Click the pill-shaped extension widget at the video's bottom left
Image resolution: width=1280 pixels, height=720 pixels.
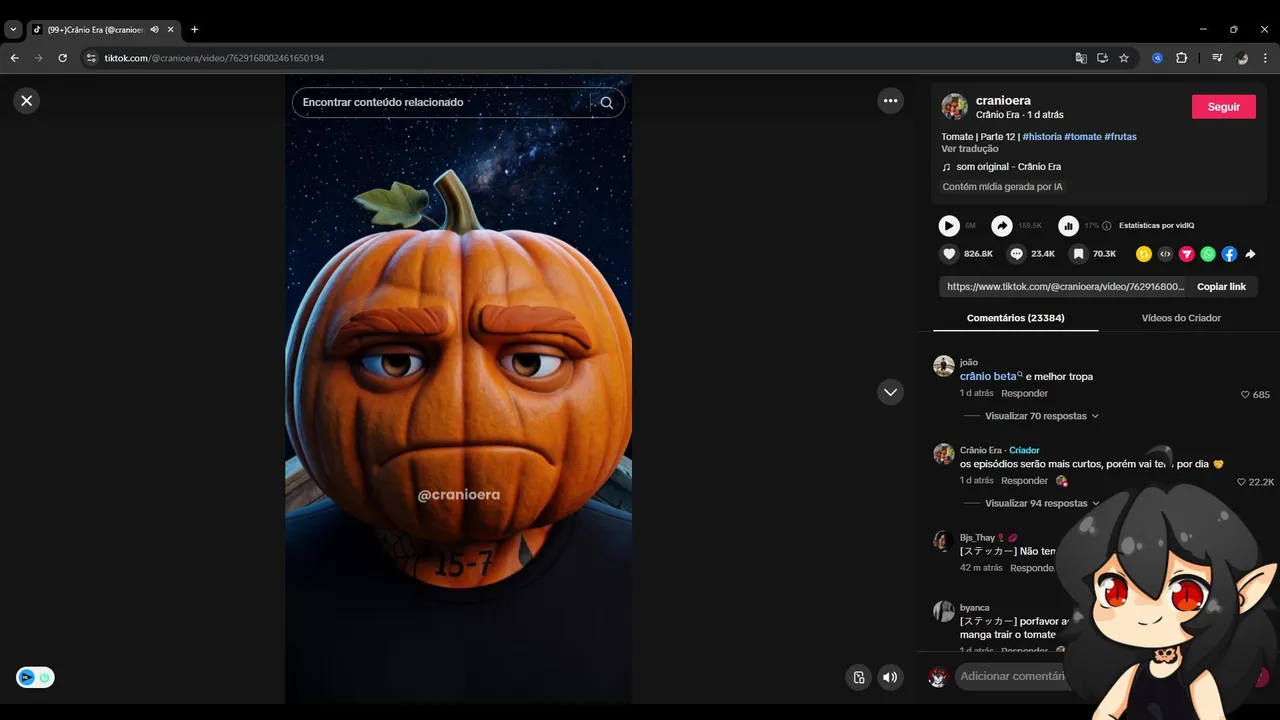click(x=35, y=677)
